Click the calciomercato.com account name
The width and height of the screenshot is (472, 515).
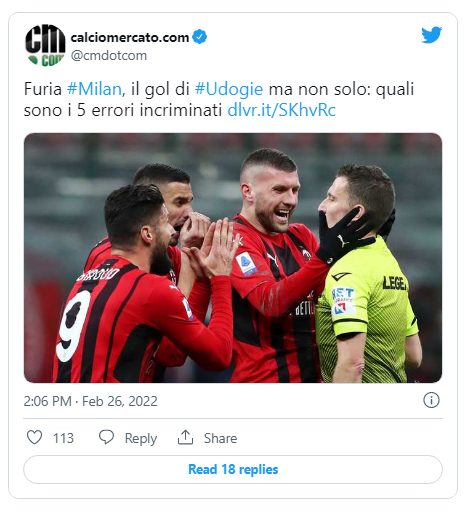[130, 37]
